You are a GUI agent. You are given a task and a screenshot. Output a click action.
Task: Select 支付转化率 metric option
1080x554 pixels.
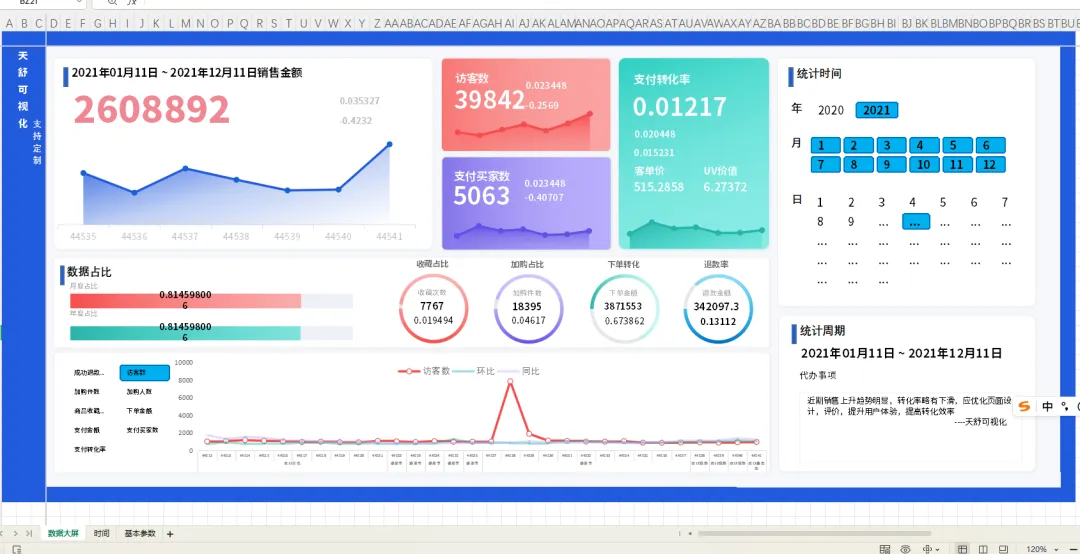[x=90, y=449]
